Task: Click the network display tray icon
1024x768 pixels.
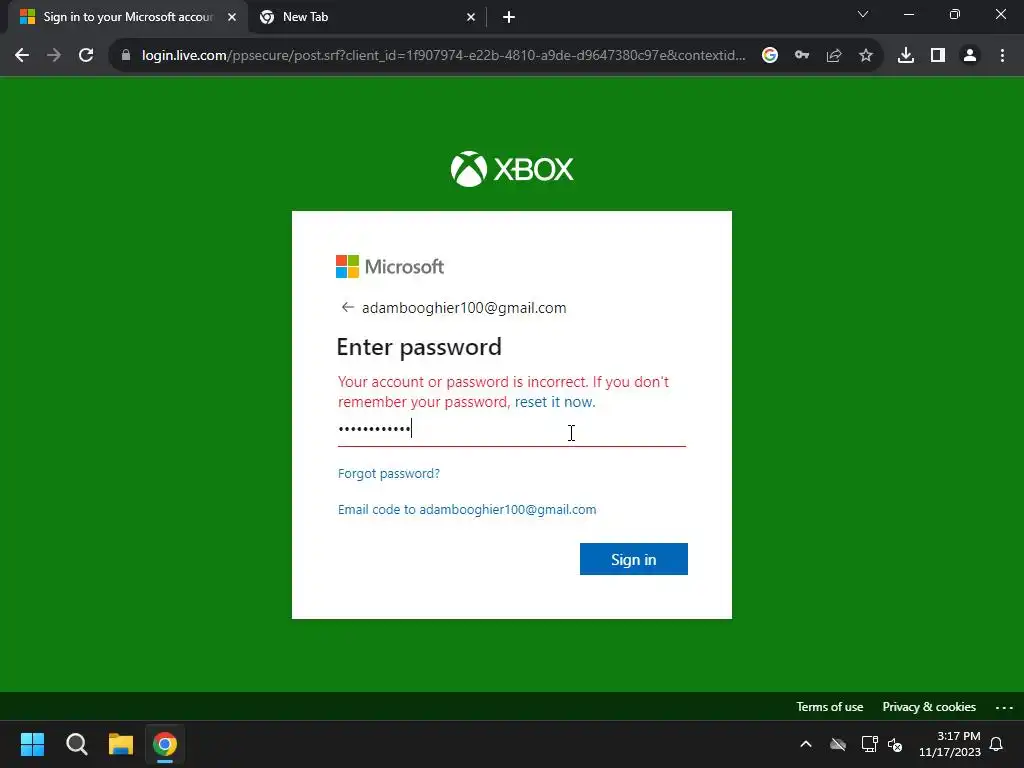Action: (869, 744)
